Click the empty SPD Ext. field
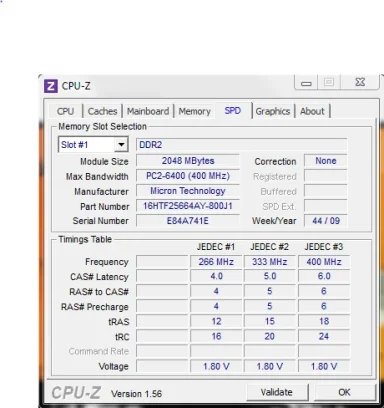Screen dimensions: 384x408 click(x=326, y=206)
